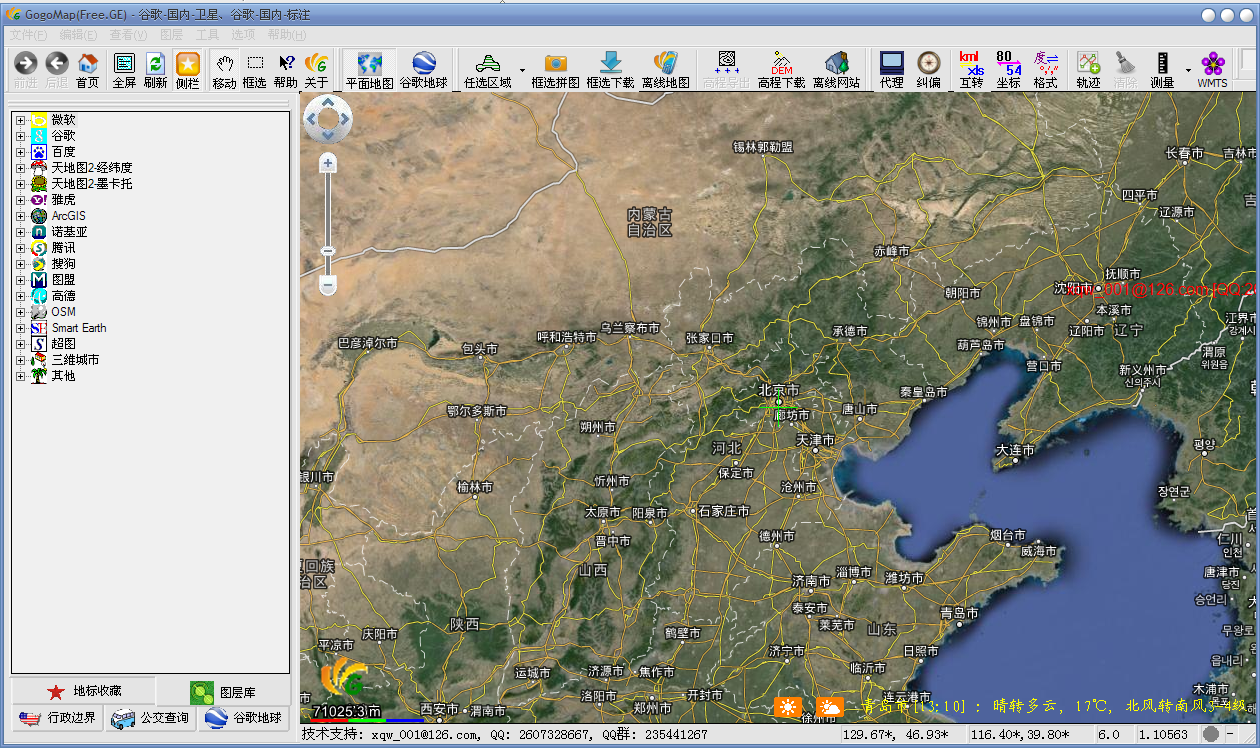Viewport: 1260px width, 748px height.
Task: Open the 工具 menu
Action: click(x=207, y=34)
